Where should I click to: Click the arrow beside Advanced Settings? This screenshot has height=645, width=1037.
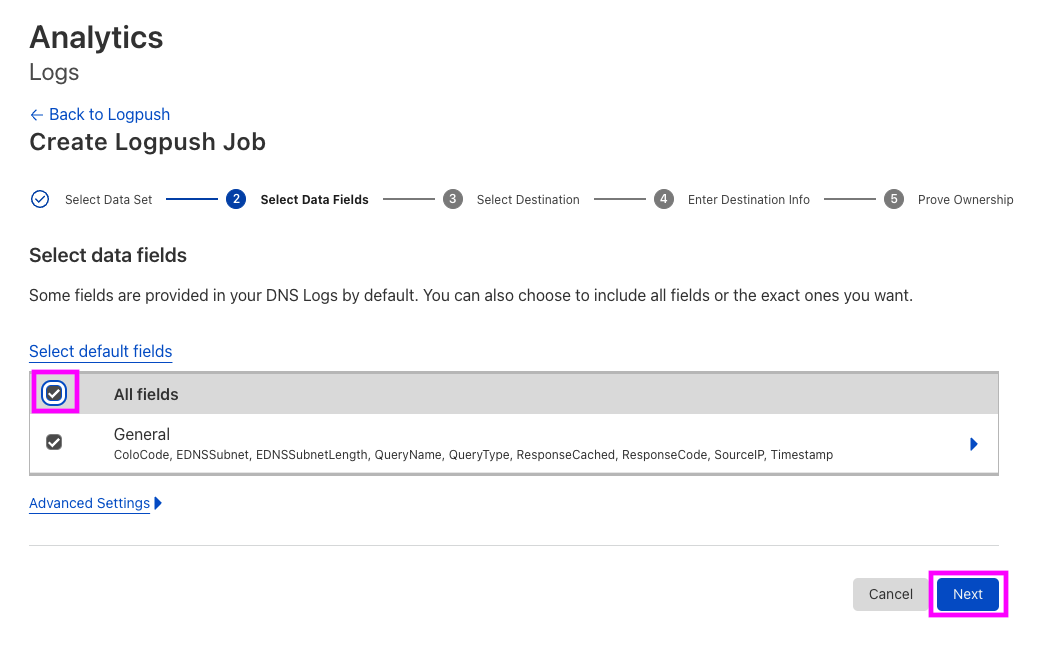tap(158, 503)
